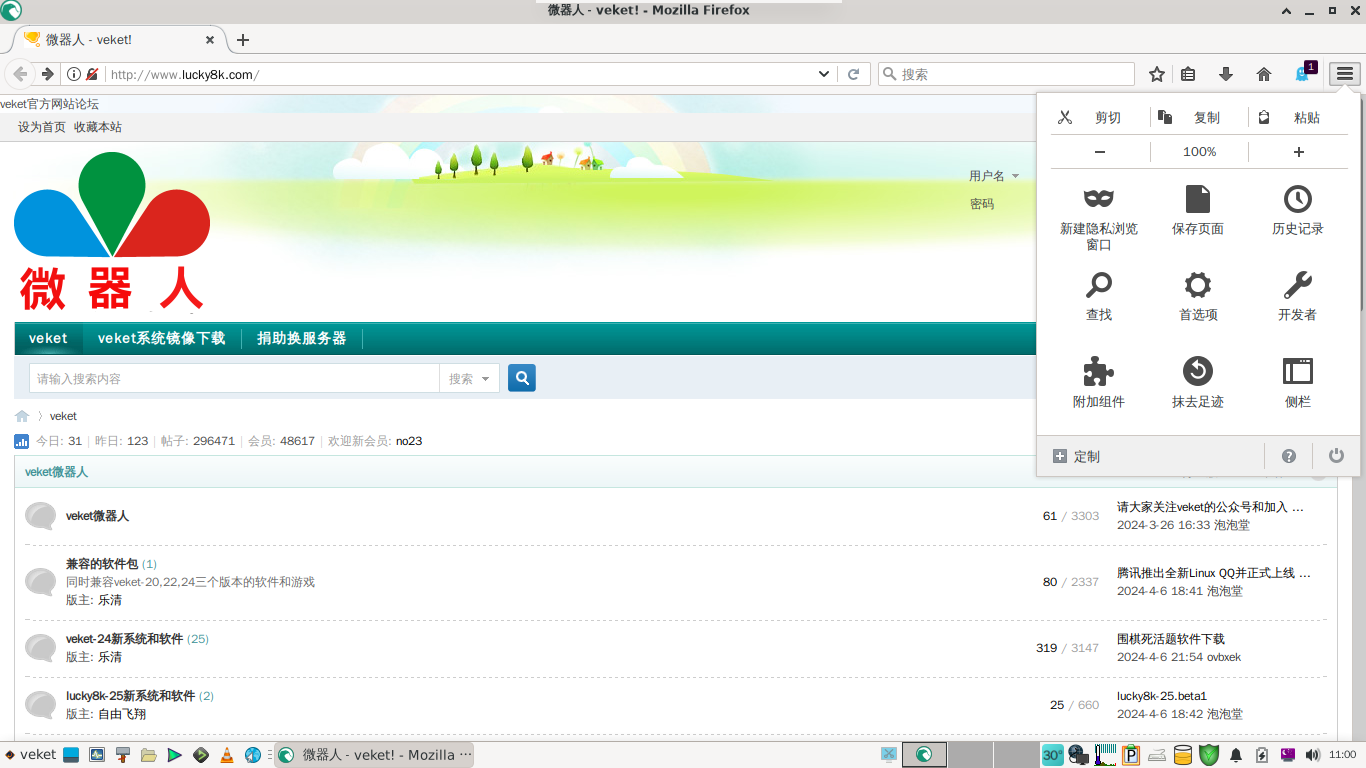Screen dimensions: 1366x768
Task: Click Customize (定制) in the menu footer
Action: pyautogui.click(x=1076, y=456)
